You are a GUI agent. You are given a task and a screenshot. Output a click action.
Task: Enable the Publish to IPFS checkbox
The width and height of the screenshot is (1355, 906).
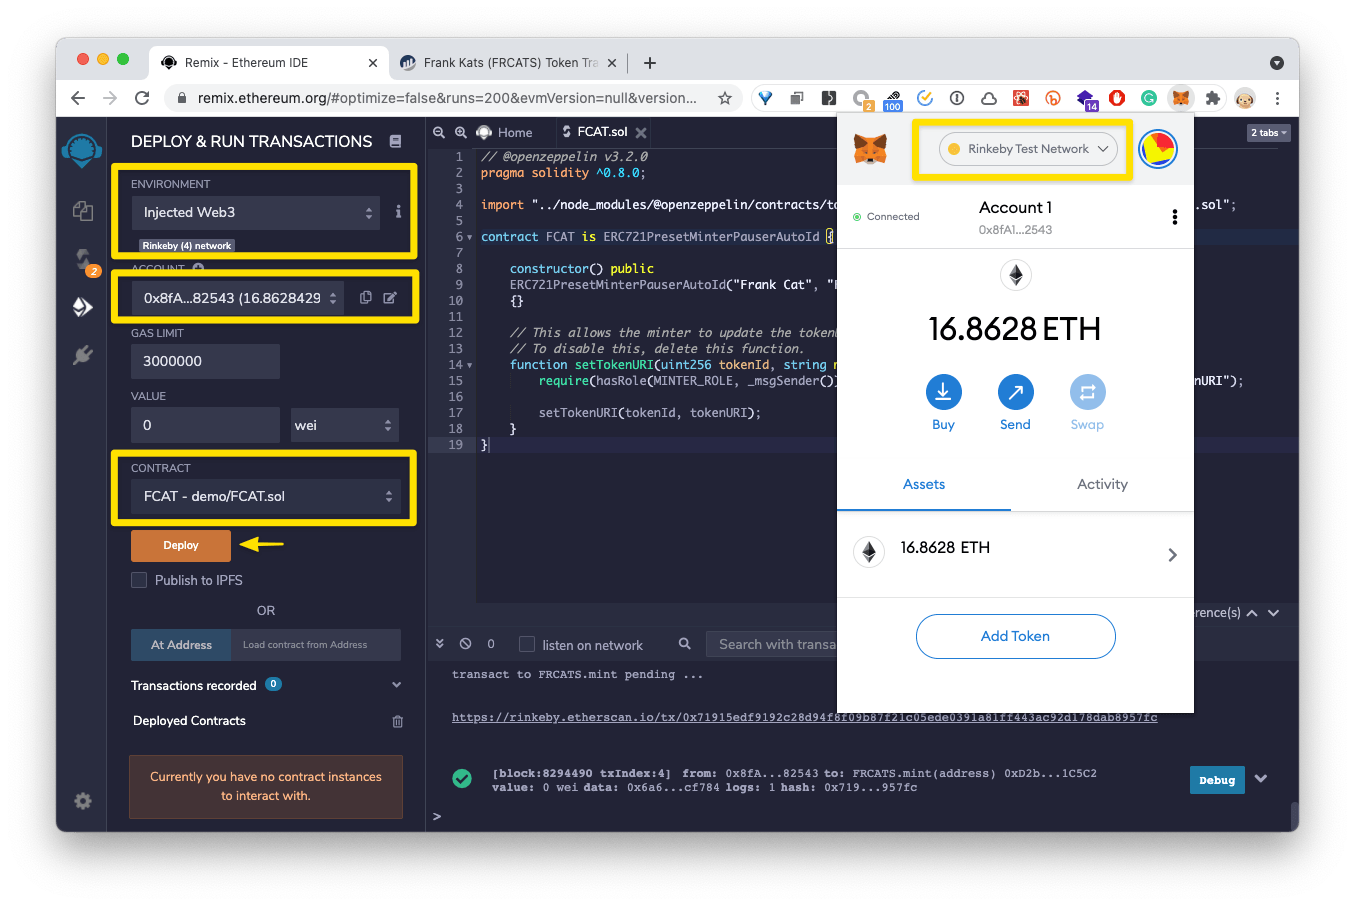(139, 580)
